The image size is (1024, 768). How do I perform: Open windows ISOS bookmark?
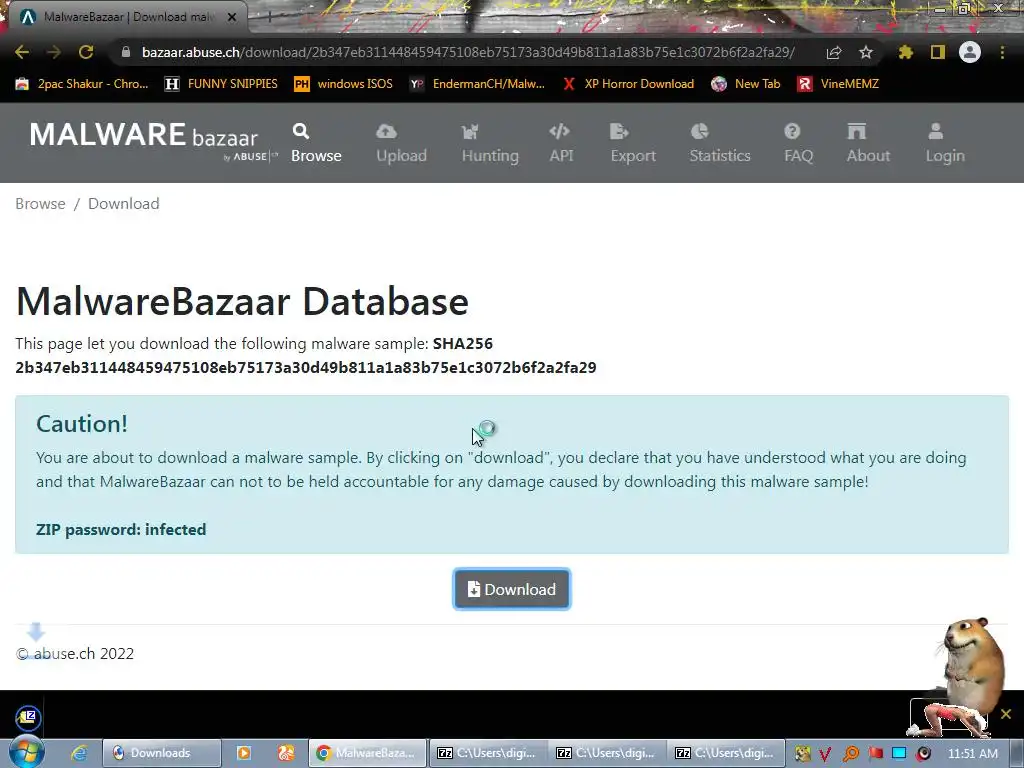click(x=344, y=84)
